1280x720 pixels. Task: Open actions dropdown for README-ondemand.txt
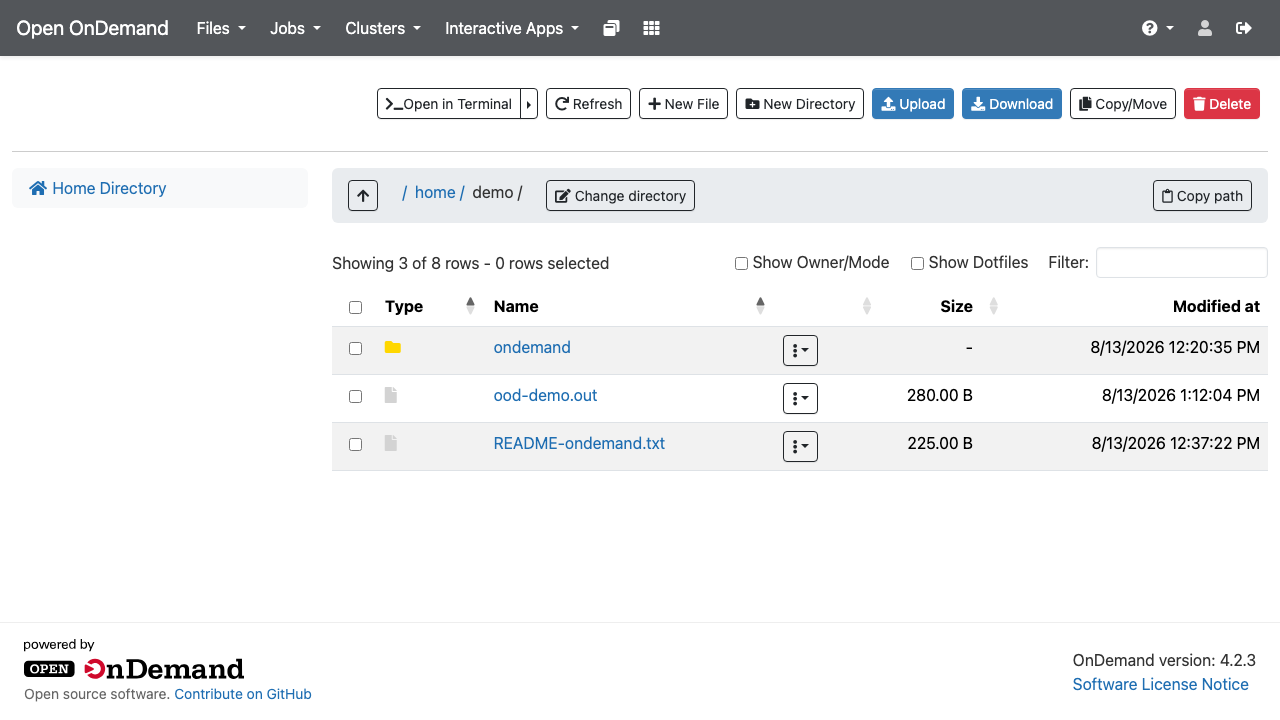point(800,446)
